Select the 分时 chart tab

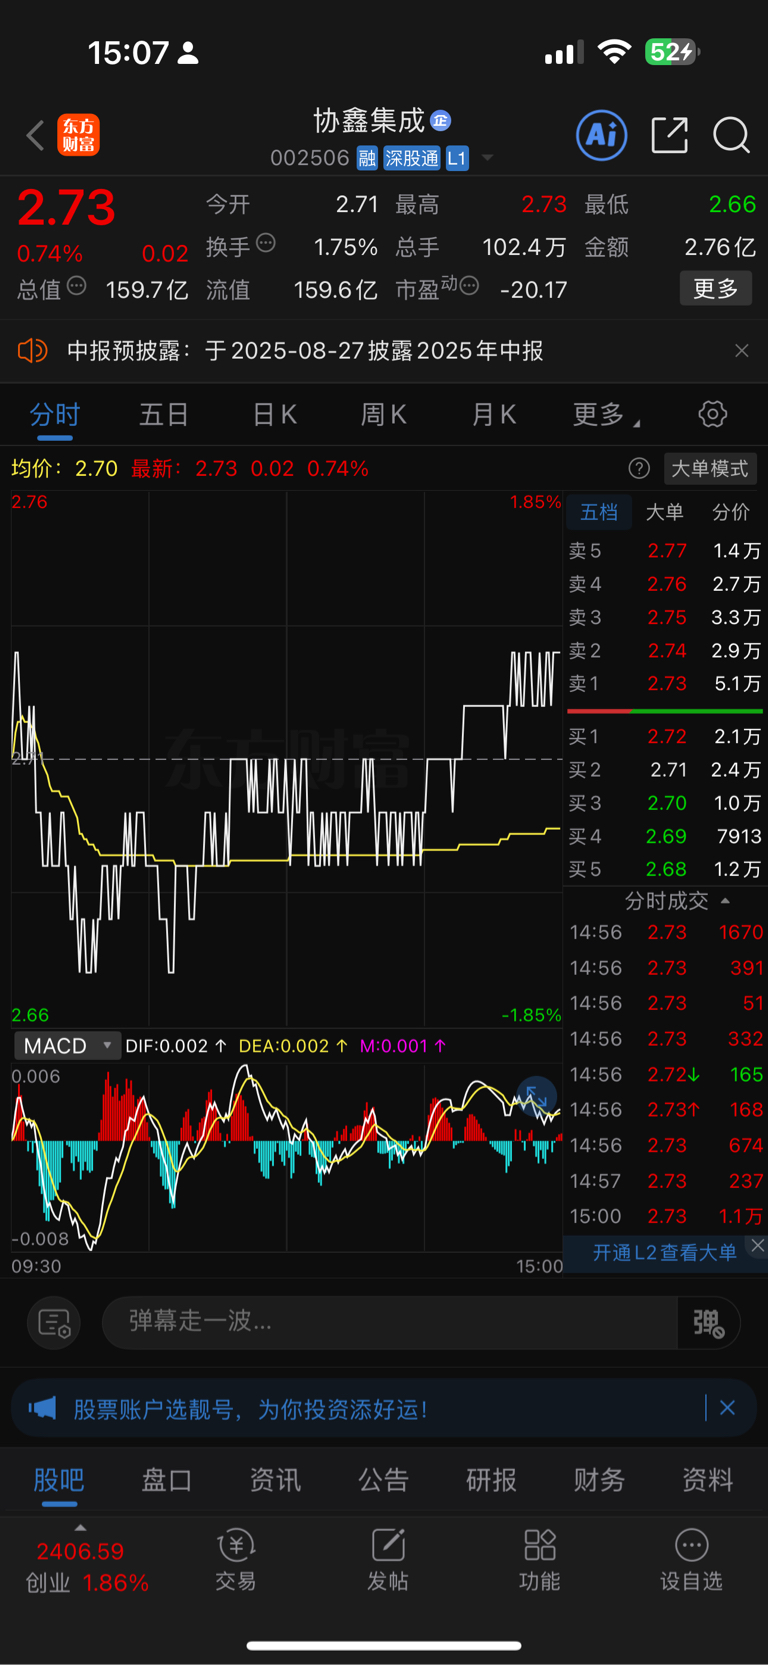pyautogui.click(x=55, y=414)
